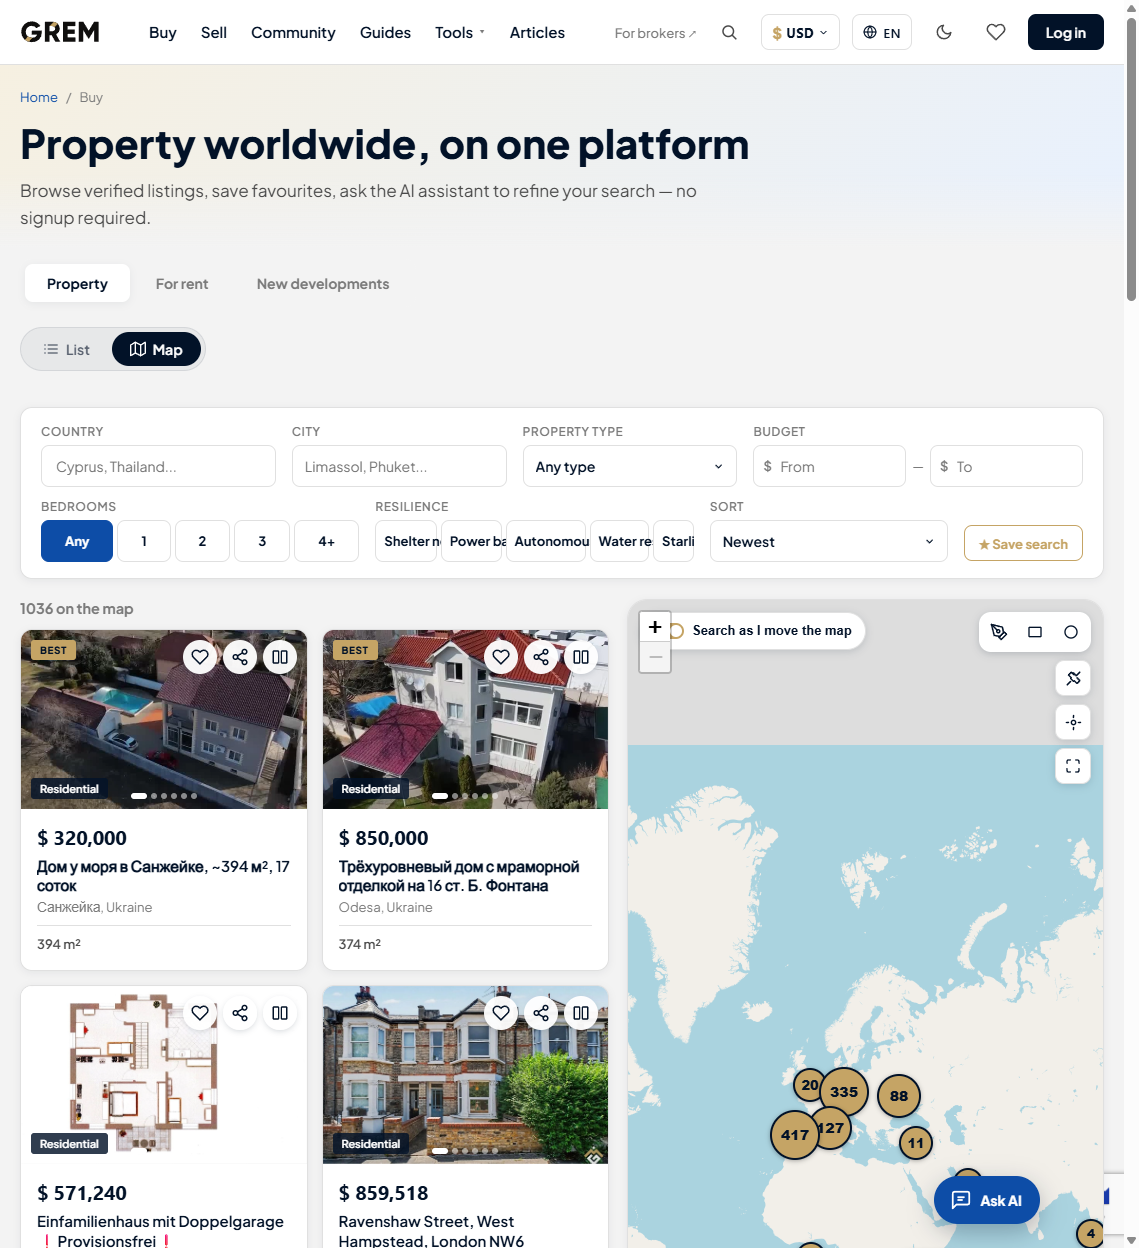Compare the $320,000 listing
The image size is (1139, 1248).
(x=280, y=657)
